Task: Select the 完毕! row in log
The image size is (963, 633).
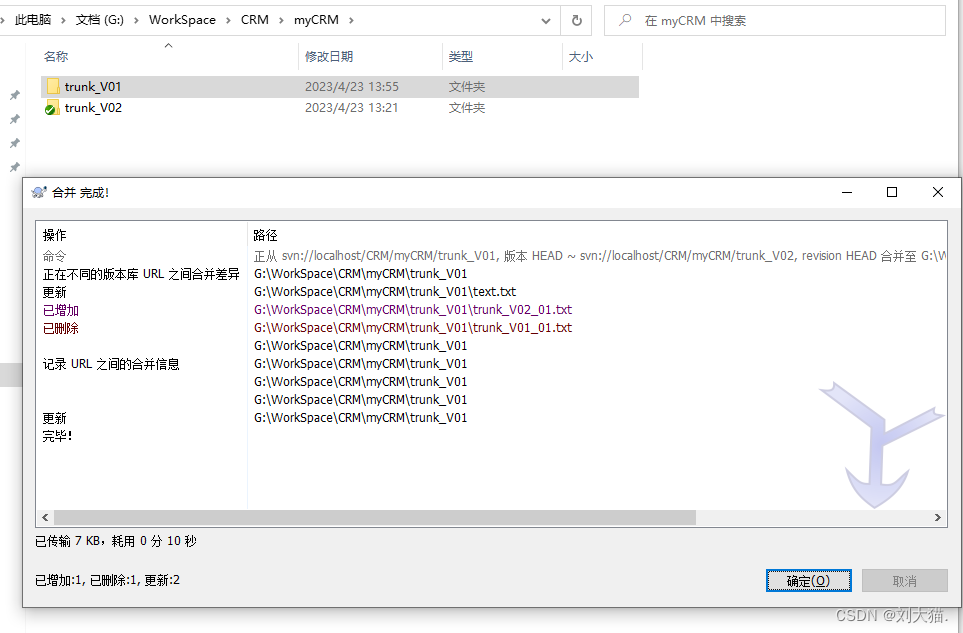Action: pyautogui.click(x=491, y=436)
